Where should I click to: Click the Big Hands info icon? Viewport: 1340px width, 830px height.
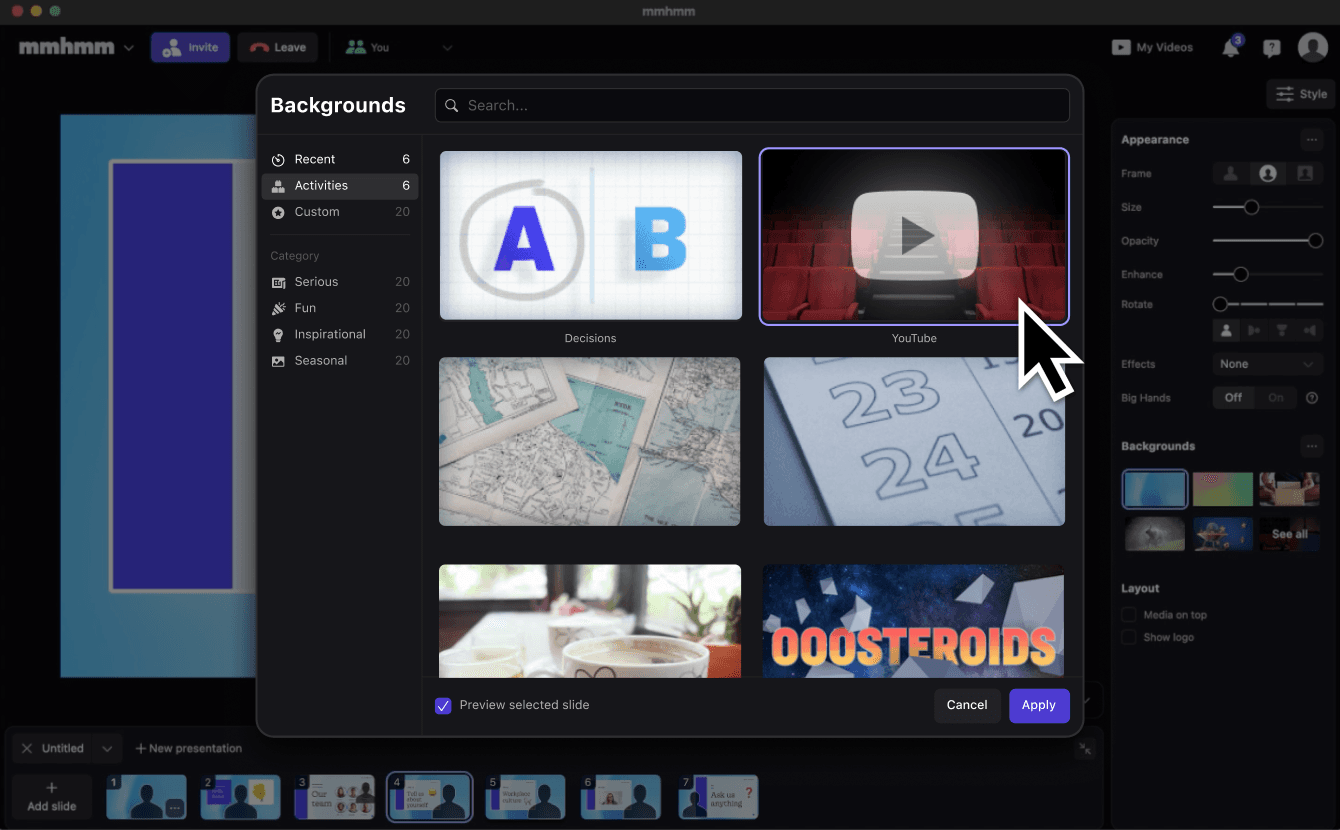pyautogui.click(x=1312, y=398)
